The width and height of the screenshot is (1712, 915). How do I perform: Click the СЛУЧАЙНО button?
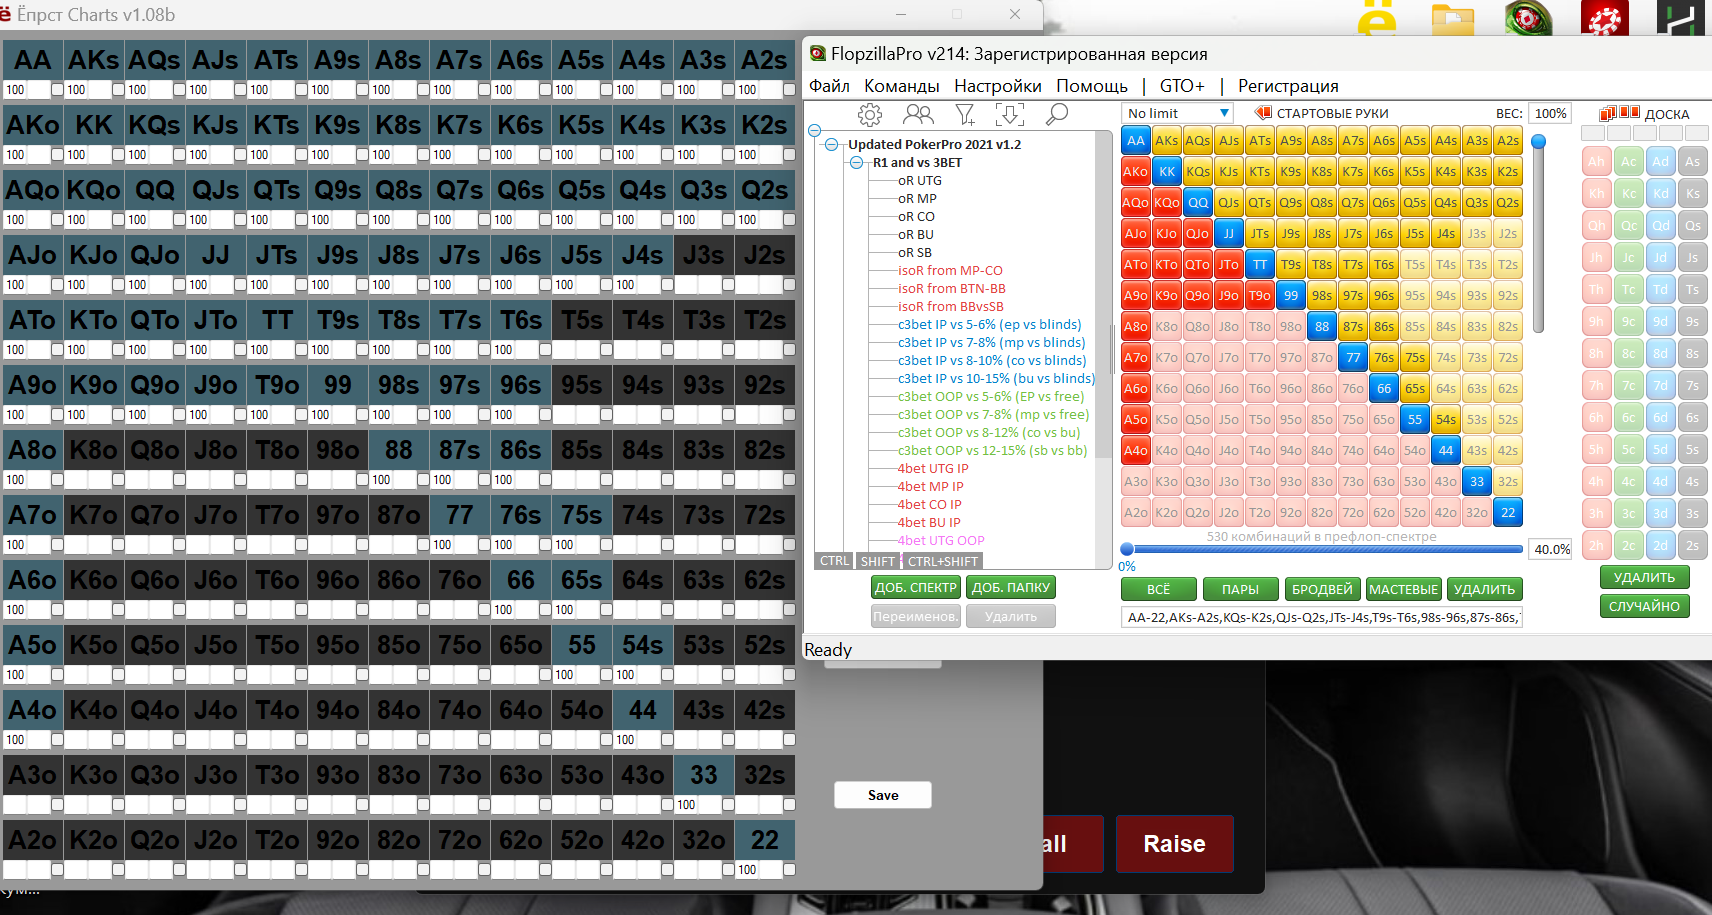coord(1644,606)
